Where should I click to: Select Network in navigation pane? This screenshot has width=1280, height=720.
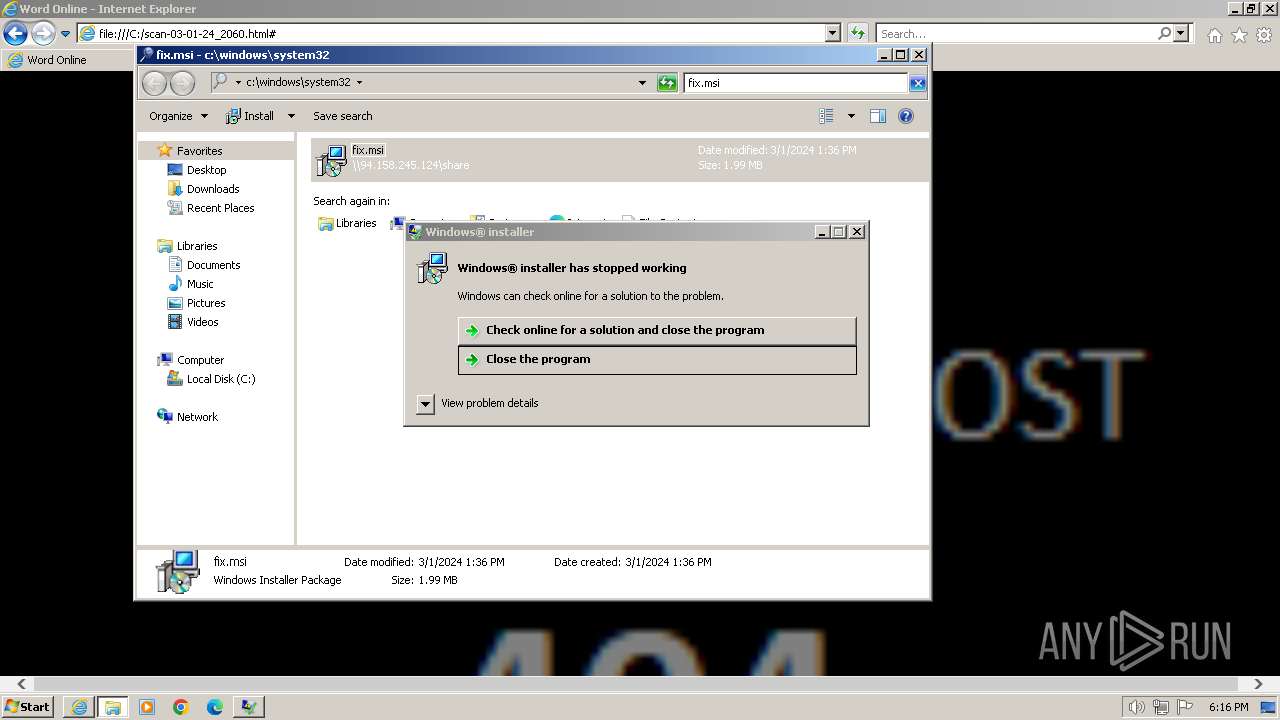(x=197, y=417)
